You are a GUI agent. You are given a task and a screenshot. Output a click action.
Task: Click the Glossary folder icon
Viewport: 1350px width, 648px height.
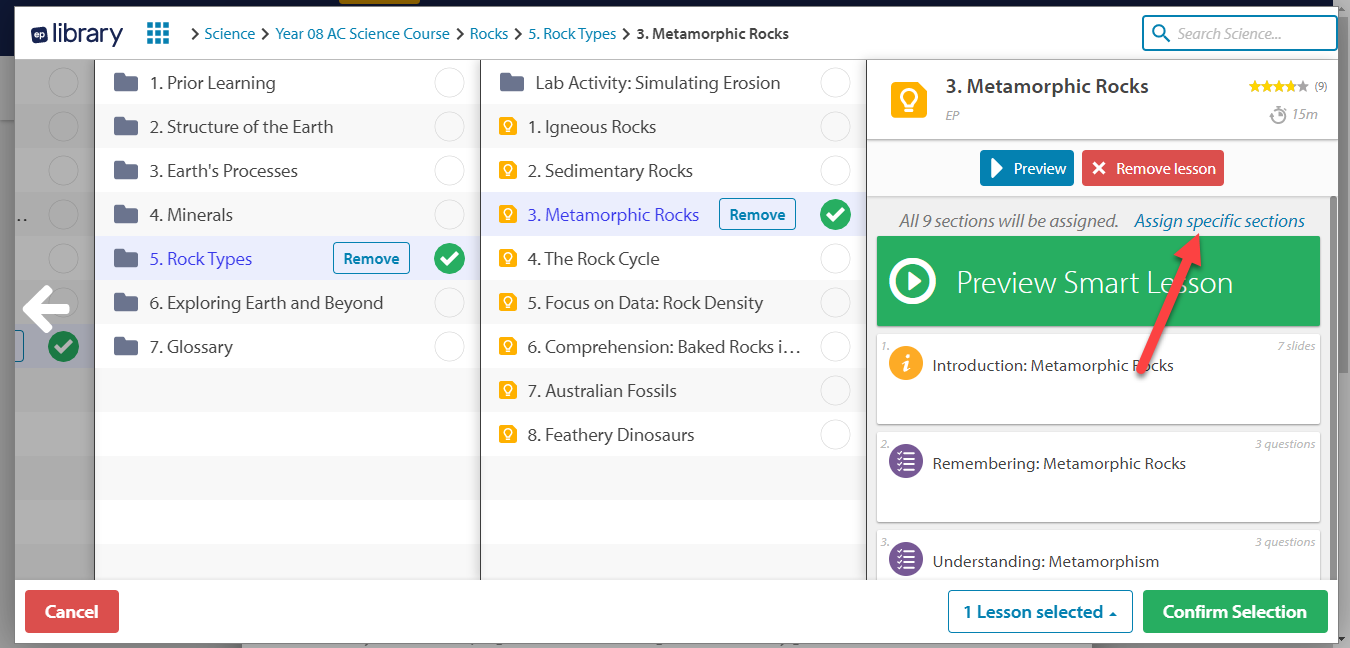(126, 347)
